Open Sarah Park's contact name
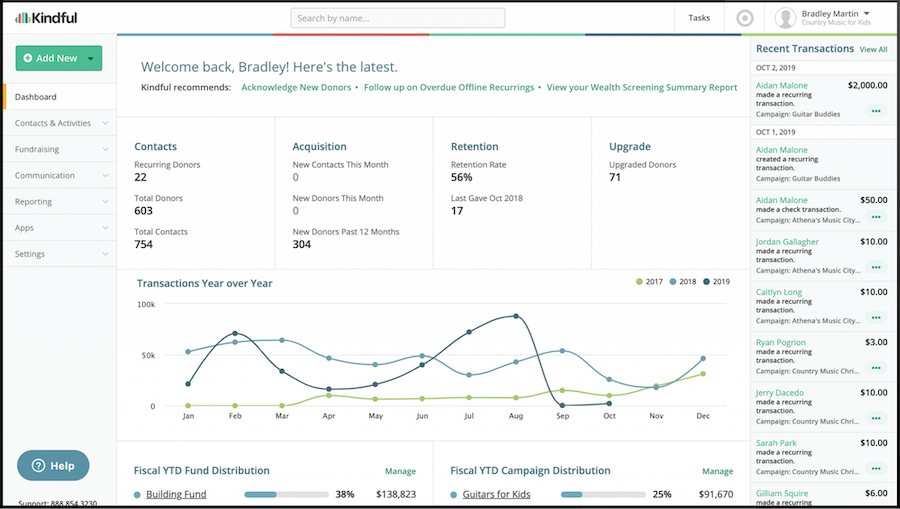Viewport: 900px width, 509px height. coord(776,443)
